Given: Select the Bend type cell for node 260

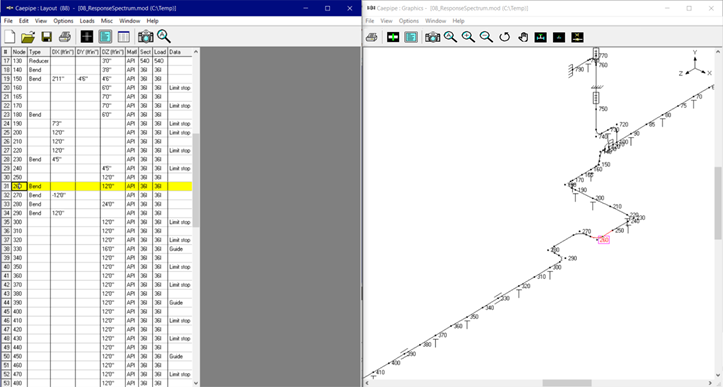Looking at the screenshot, I should click(x=39, y=186).
